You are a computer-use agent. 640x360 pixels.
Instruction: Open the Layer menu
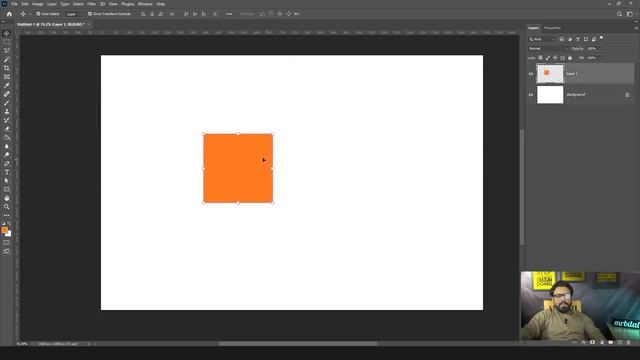point(52,4)
